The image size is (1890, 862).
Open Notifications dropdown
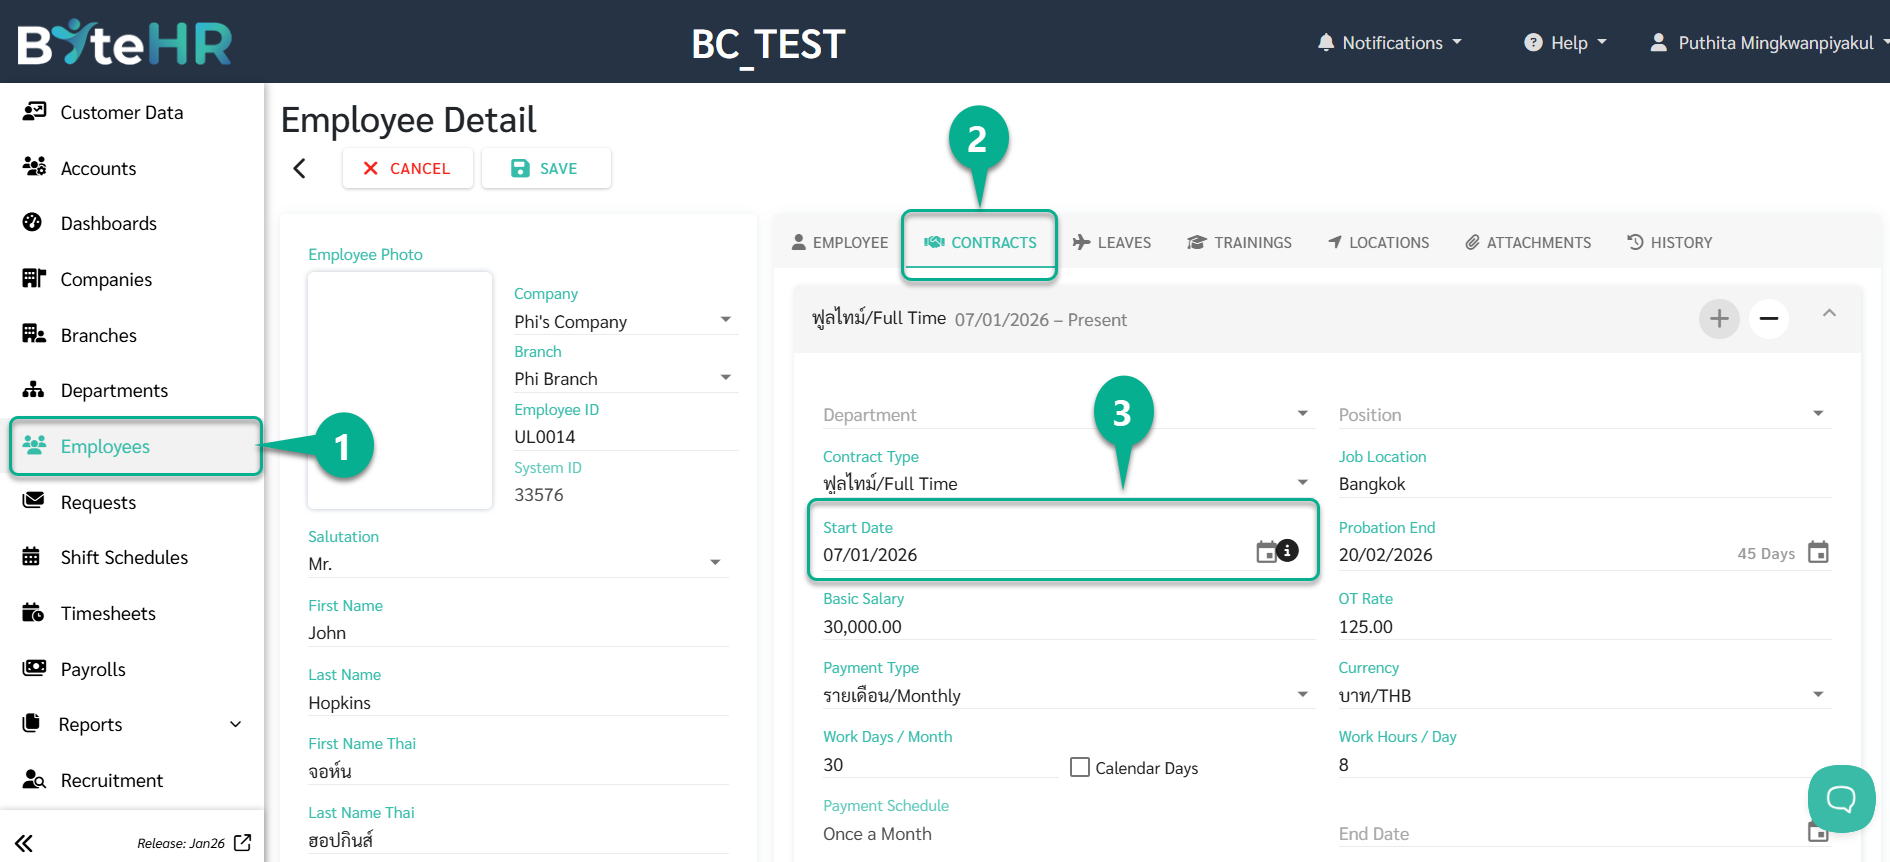click(x=1390, y=42)
